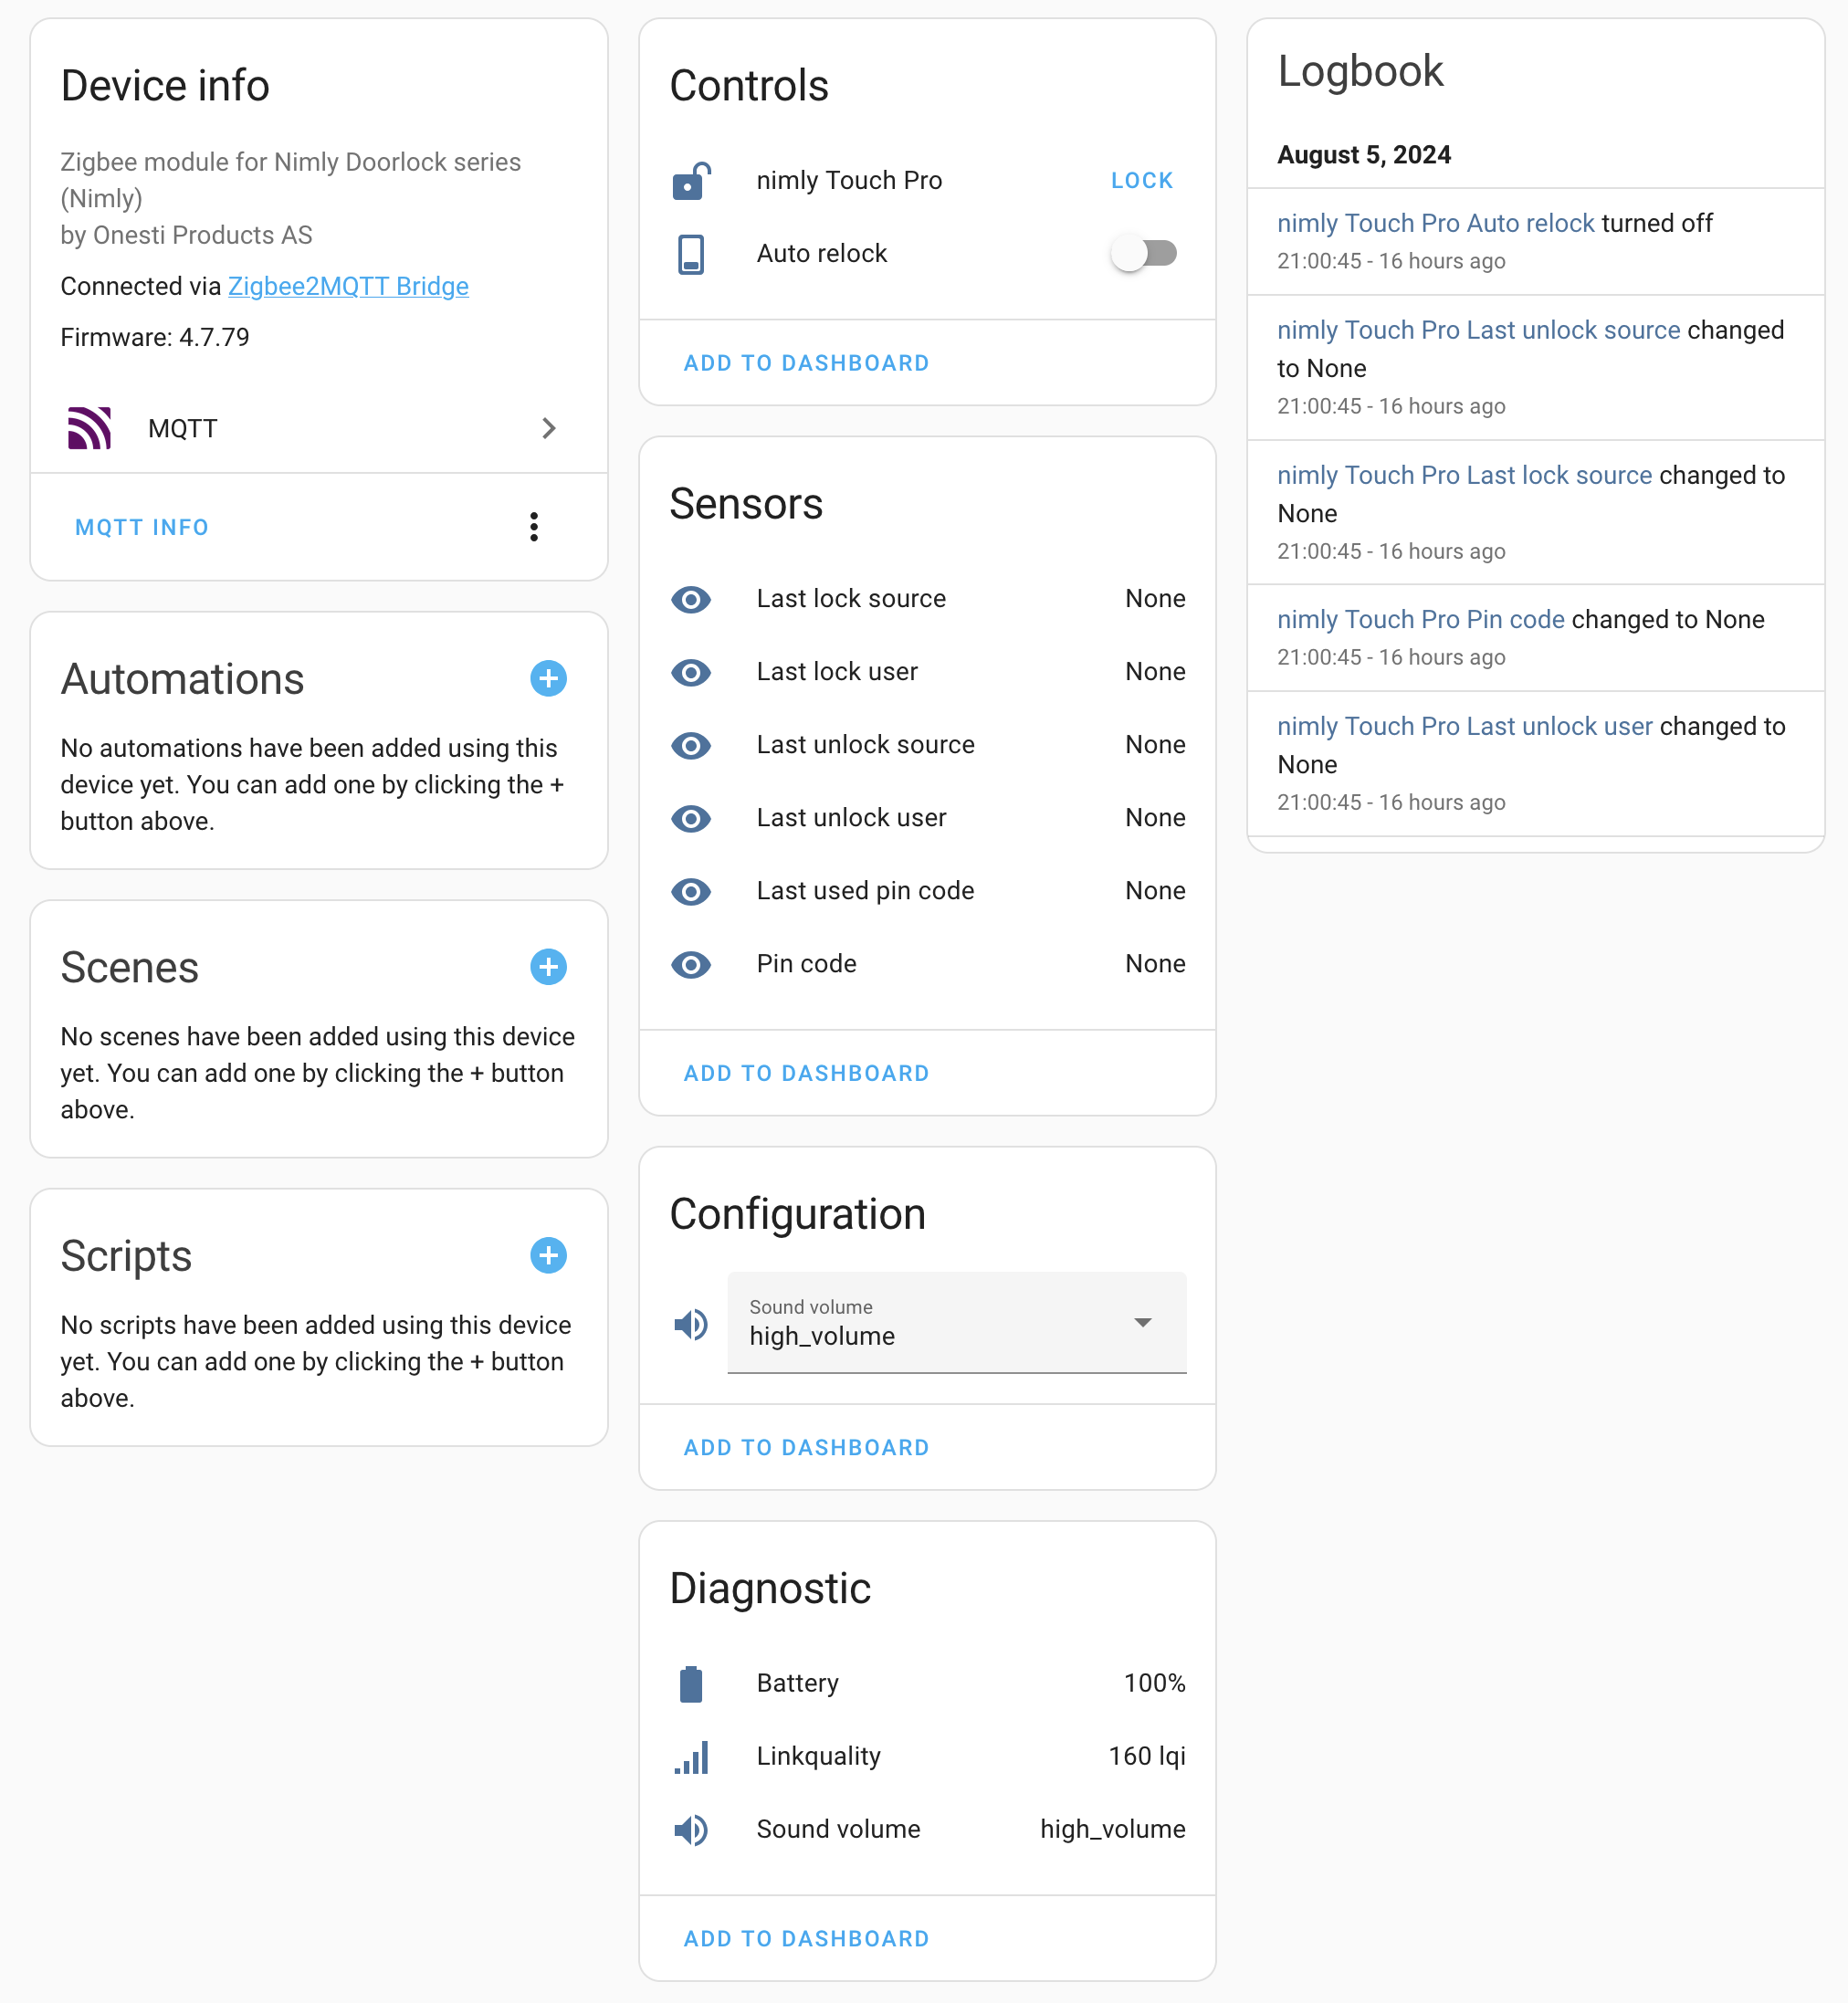
Task: Open the Scripts section plus button
Action: [550, 1254]
